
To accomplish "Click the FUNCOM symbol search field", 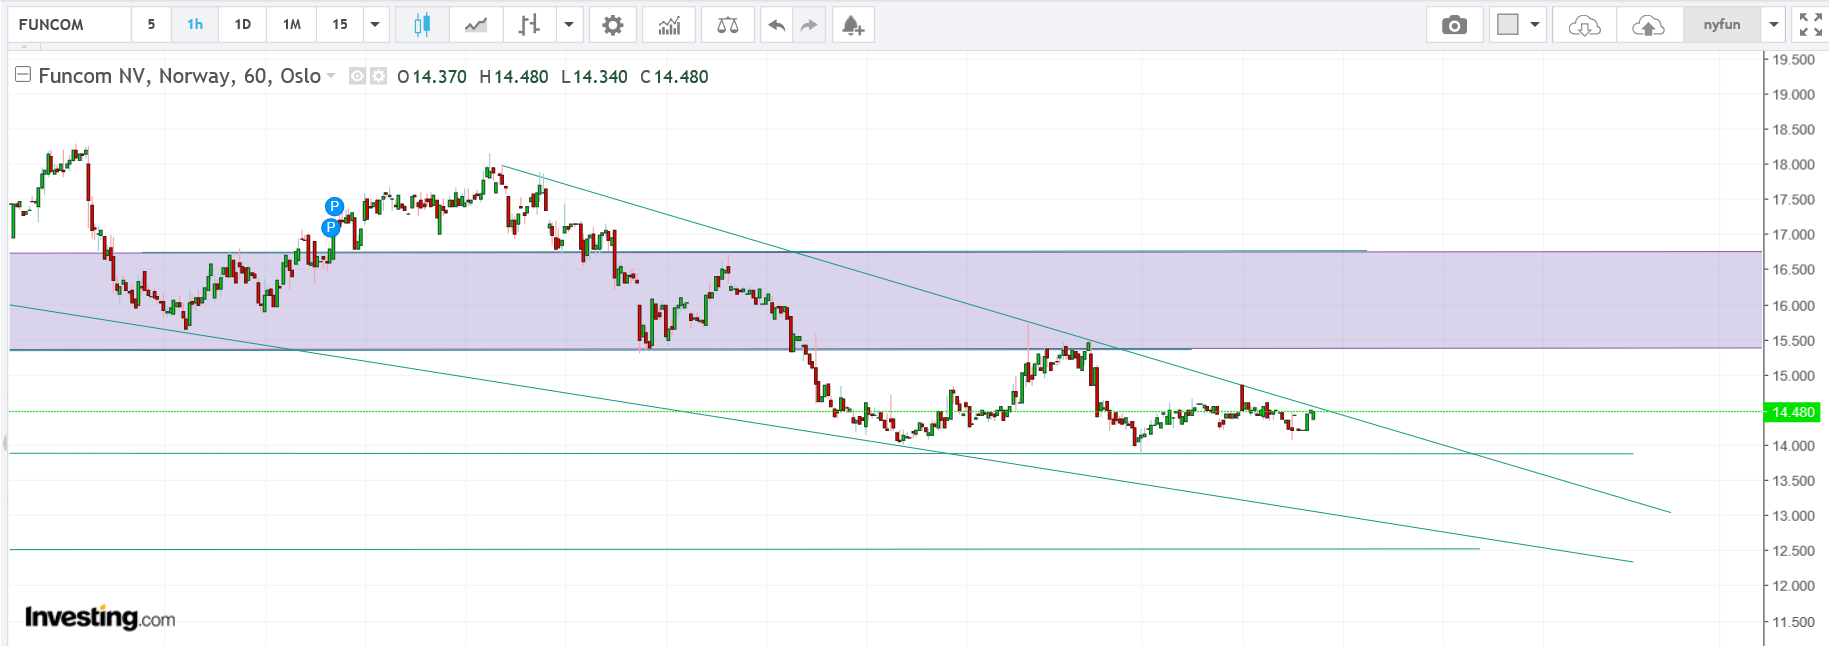I will (x=69, y=25).
